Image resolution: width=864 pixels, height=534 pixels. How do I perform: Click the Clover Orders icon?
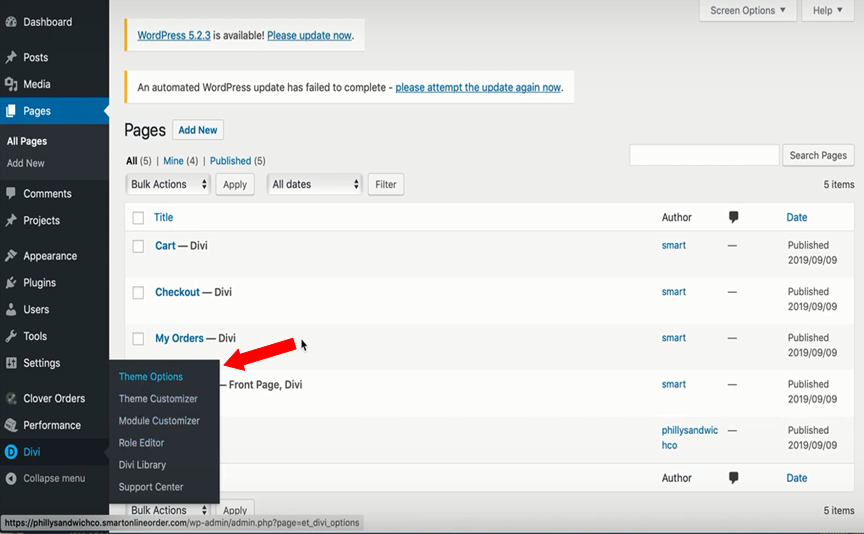[x=11, y=398]
